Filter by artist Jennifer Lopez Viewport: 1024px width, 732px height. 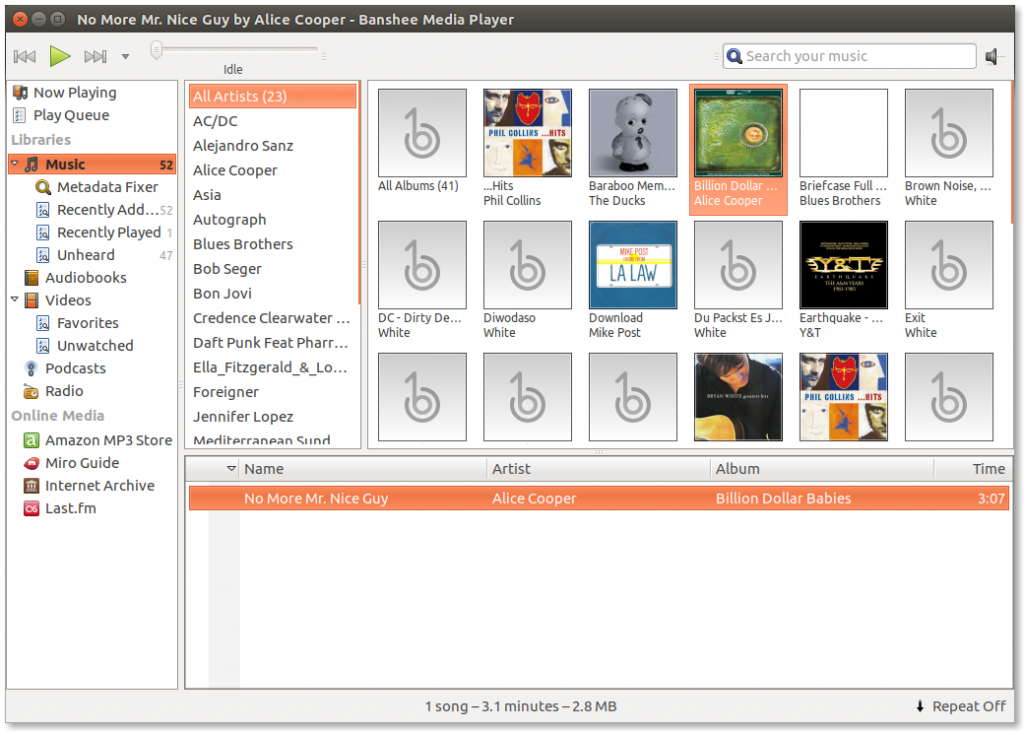click(243, 417)
